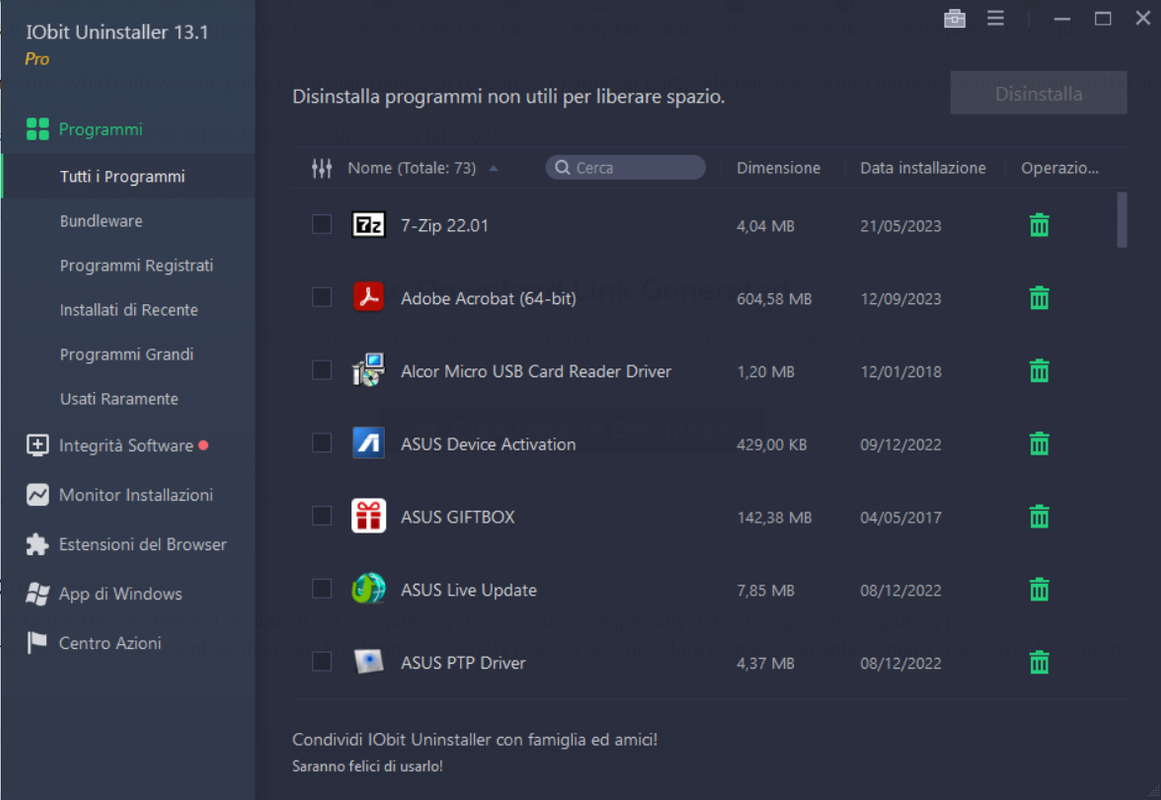Uninstall 7-Zip 22.01 via trash icon
The image size is (1161, 800).
pos(1039,225)
